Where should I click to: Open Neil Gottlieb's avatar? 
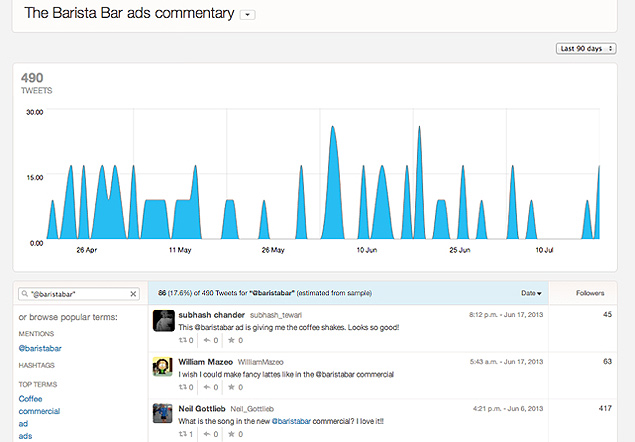pyautogui.click(x=163, y=413)
